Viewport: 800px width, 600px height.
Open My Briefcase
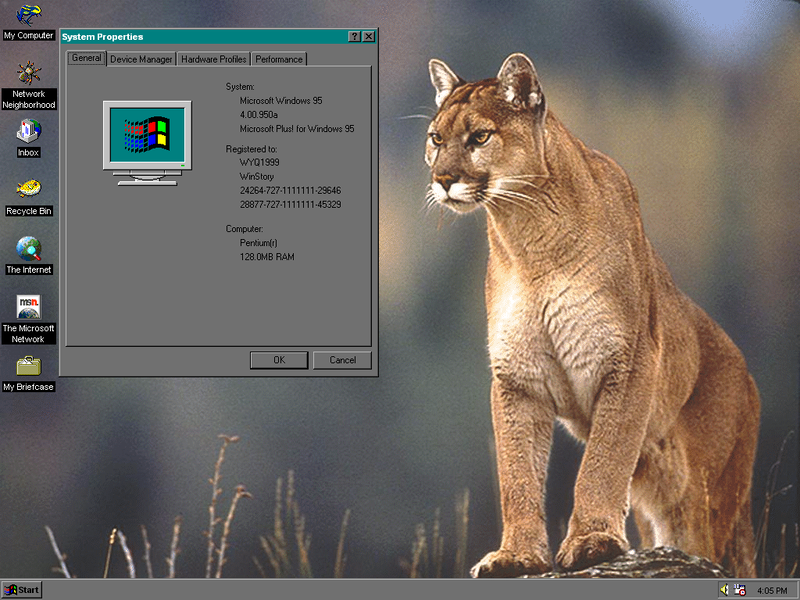click(27, 368)
